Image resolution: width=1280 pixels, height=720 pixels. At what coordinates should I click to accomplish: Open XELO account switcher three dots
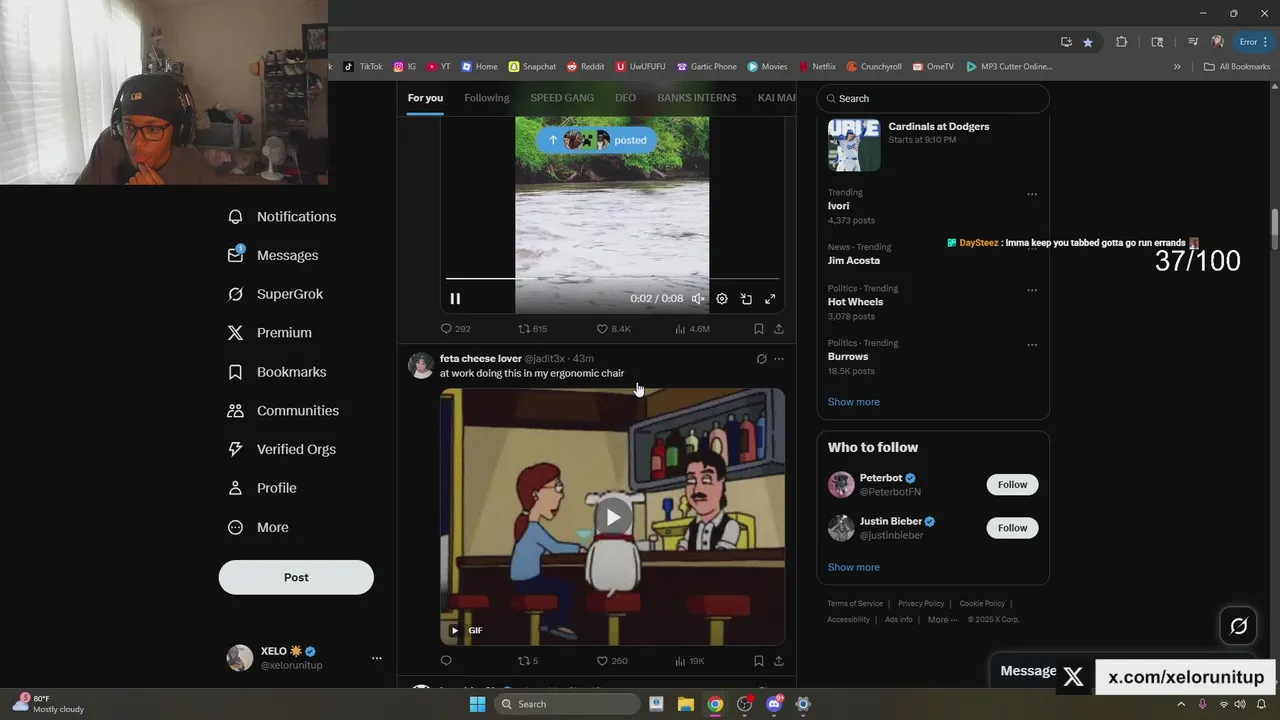click(377, 658)
